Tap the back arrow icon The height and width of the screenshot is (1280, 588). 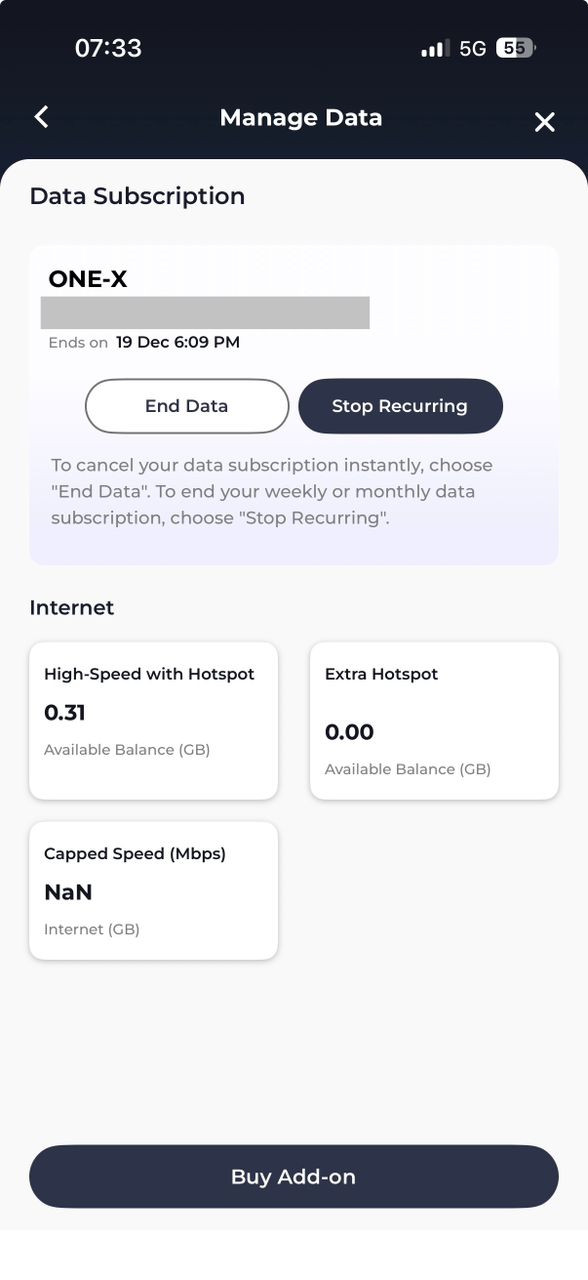click(41, 117)
